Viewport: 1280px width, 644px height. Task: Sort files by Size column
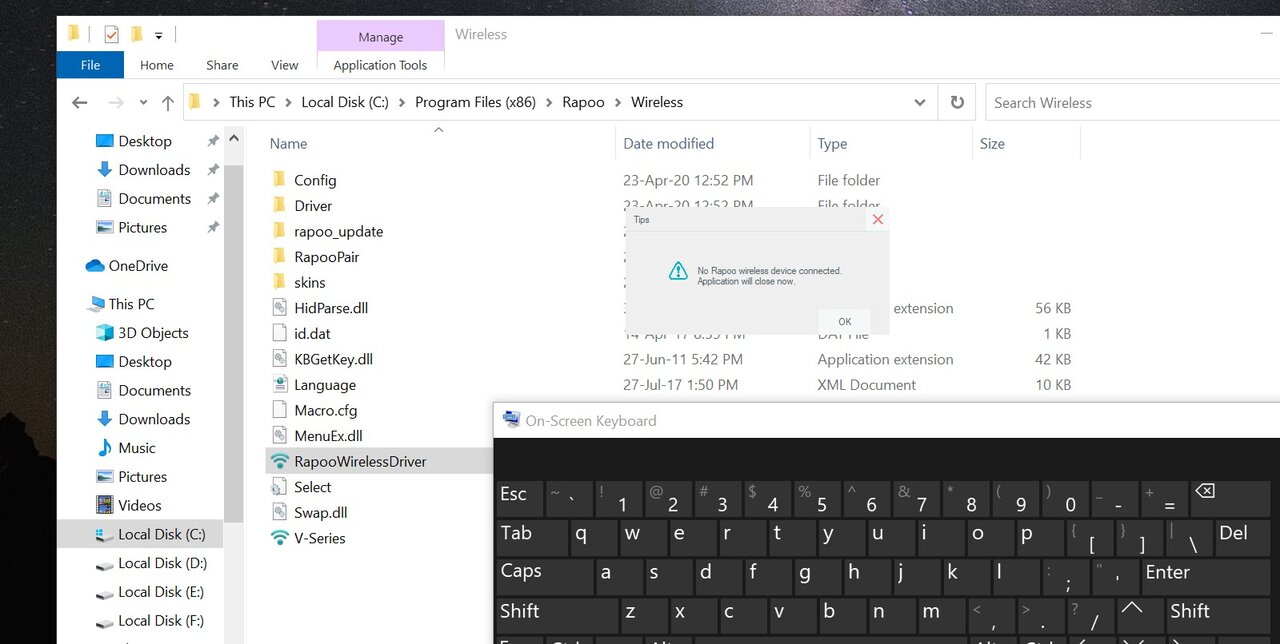pos(992,144)
